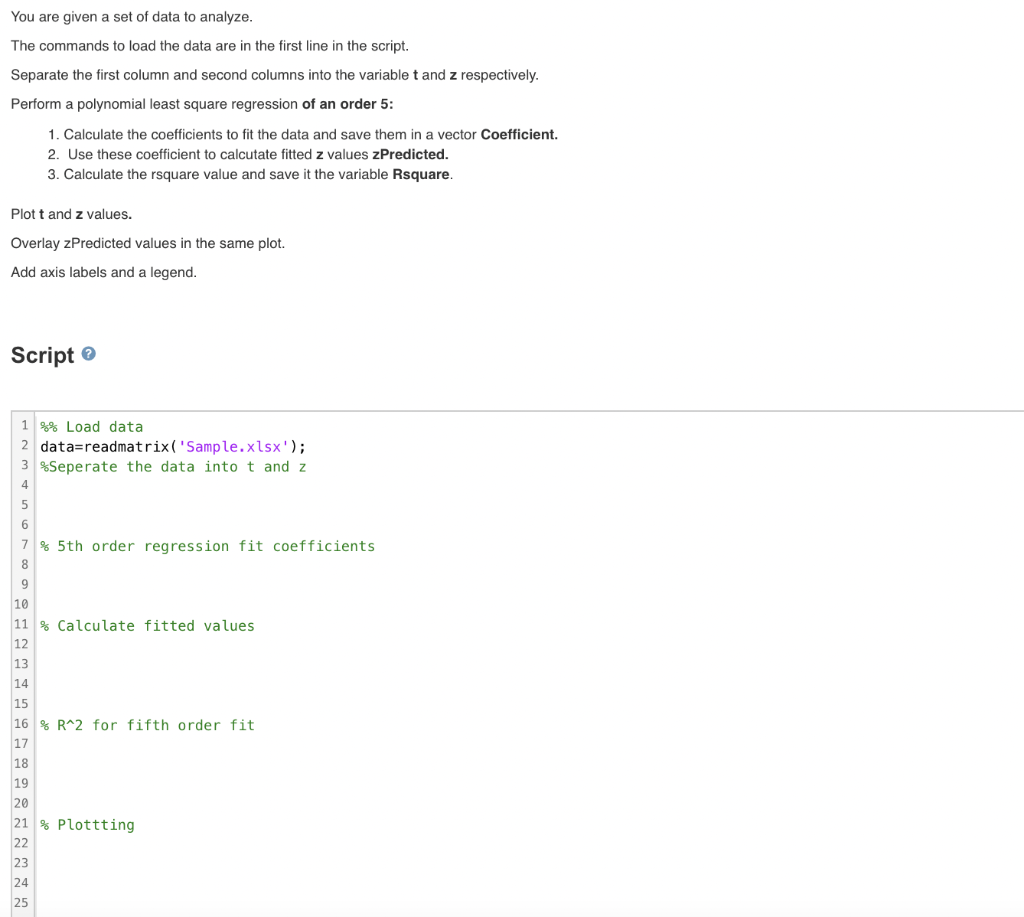Click line number 16 in the gutter
The width and height of the screenshot is (1024, 917).
click(x=21, y=724)
